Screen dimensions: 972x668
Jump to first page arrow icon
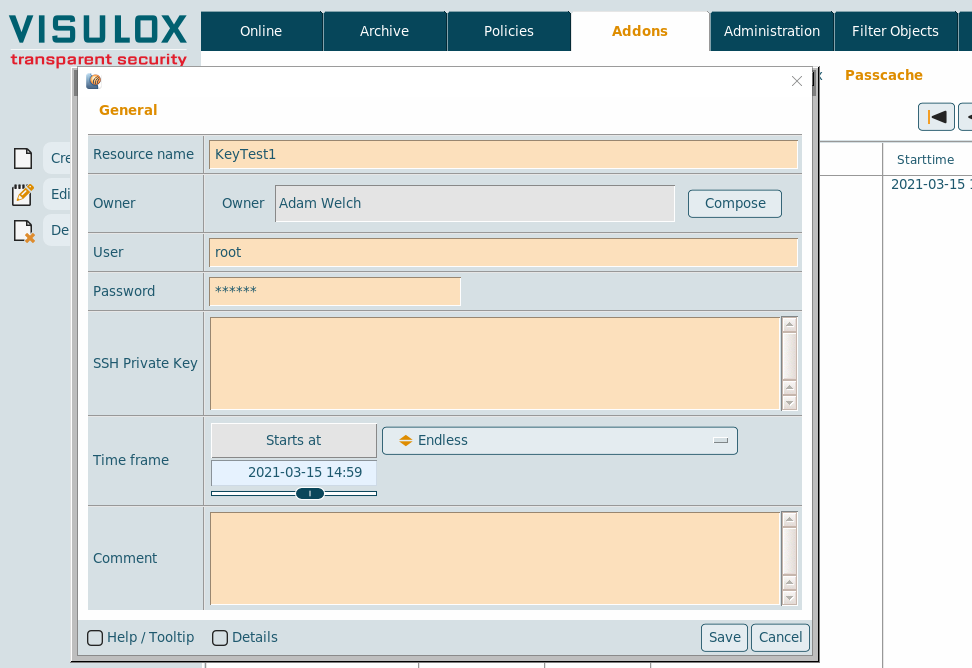click(936, 117)
